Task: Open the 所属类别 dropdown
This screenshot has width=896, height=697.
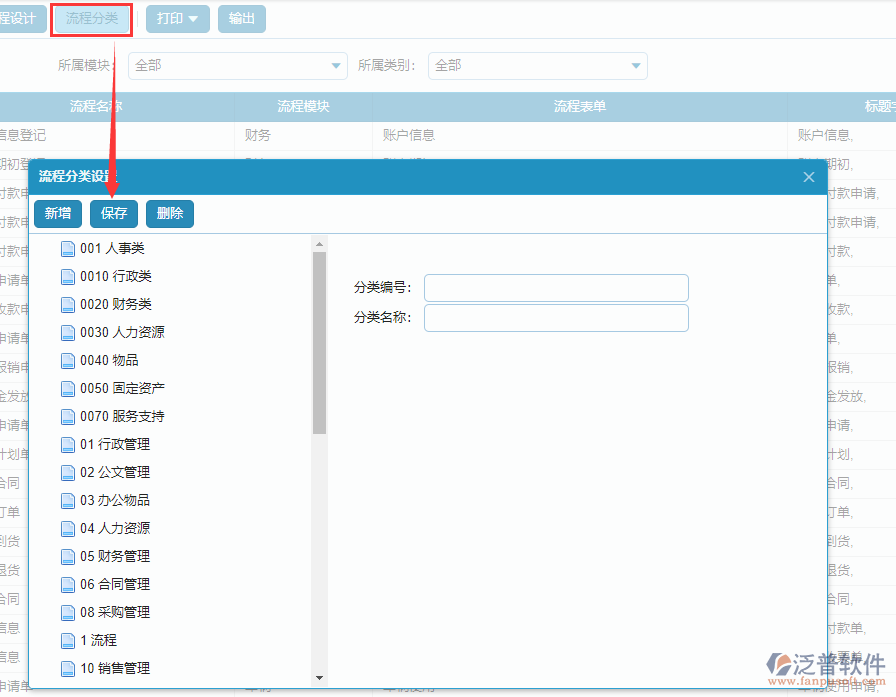Action: click(x=634, y=65)
